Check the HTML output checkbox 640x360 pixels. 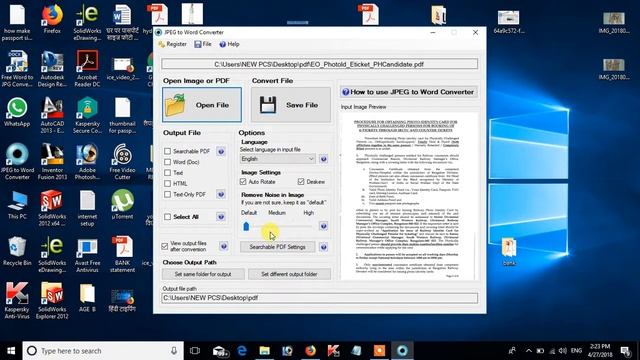(167, 183)
